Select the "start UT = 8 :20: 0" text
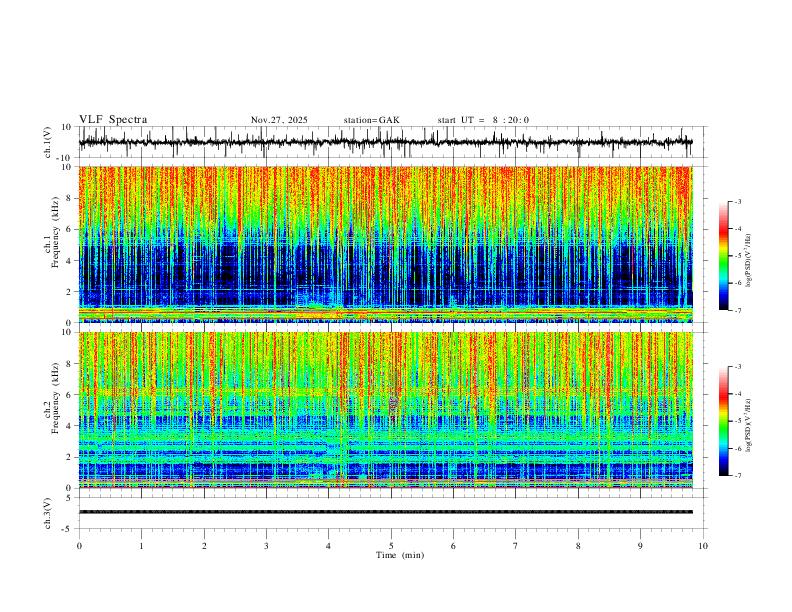This screenshot has width=792, height=612. coord(483,120)
